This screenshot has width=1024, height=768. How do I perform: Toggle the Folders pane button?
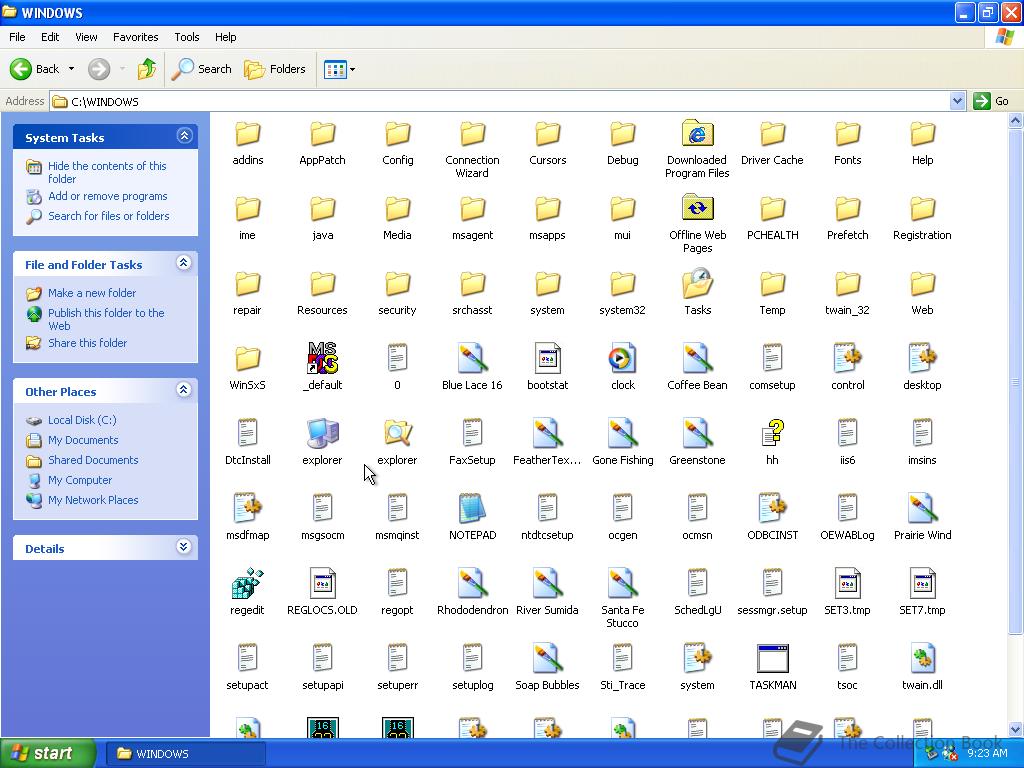pos(274,69)
